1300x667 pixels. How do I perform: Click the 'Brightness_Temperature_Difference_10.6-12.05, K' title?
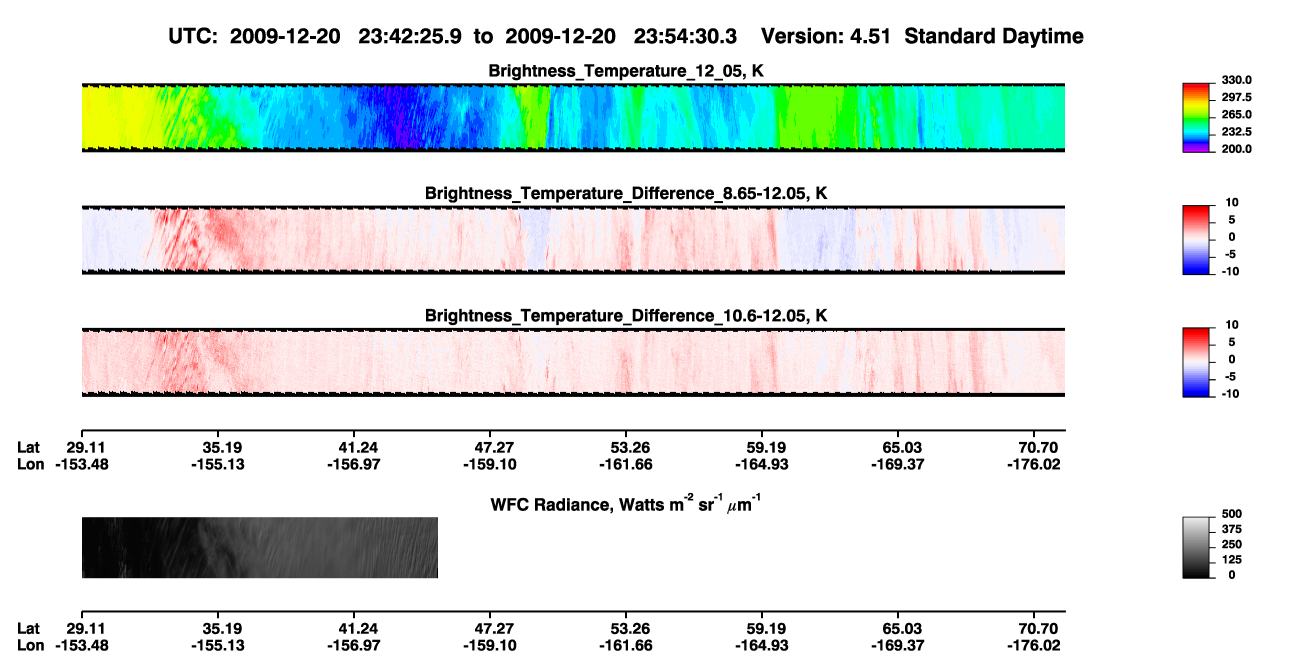626,315
